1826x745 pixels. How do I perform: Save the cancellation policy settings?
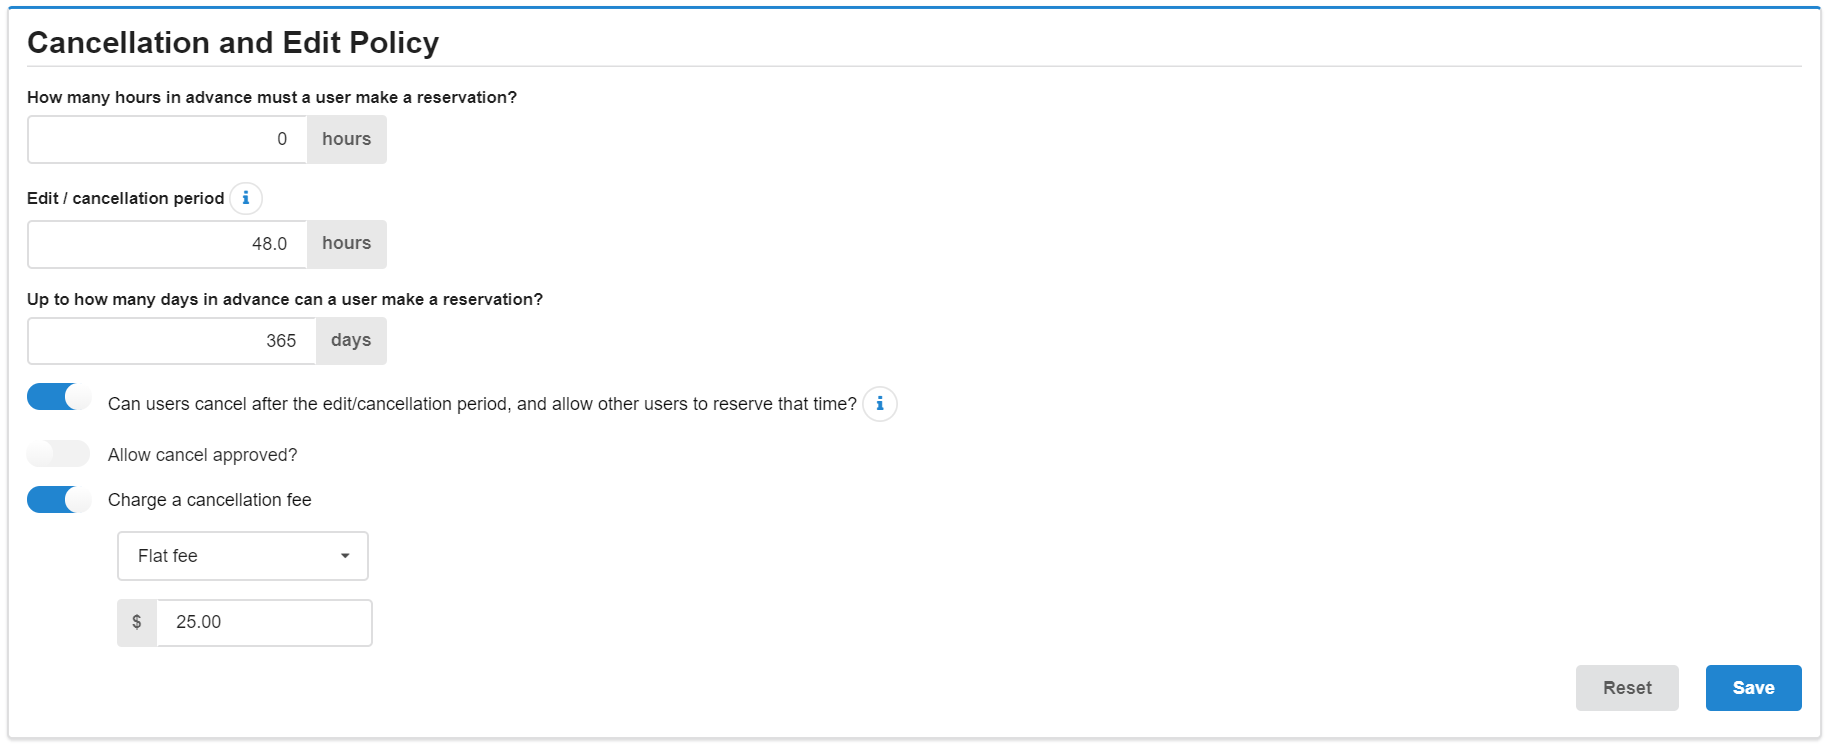tap(1753, 688)
